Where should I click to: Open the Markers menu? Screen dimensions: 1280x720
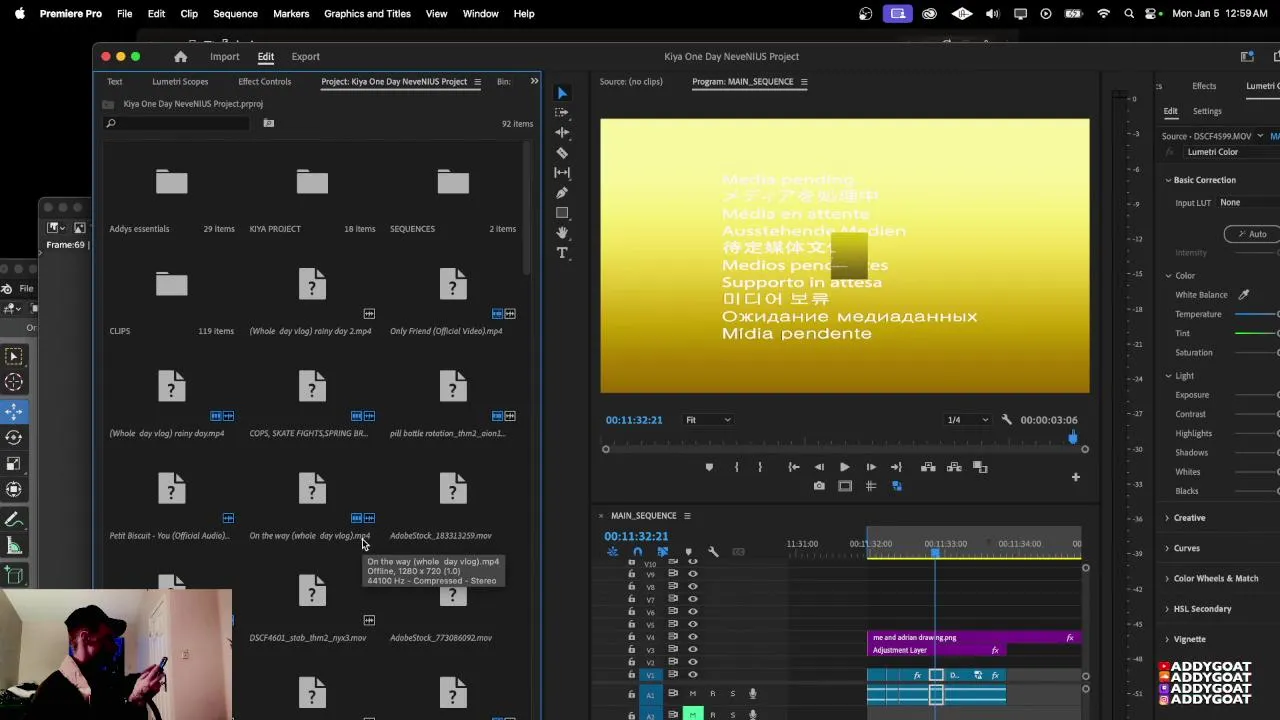click(x=291, y=14)
